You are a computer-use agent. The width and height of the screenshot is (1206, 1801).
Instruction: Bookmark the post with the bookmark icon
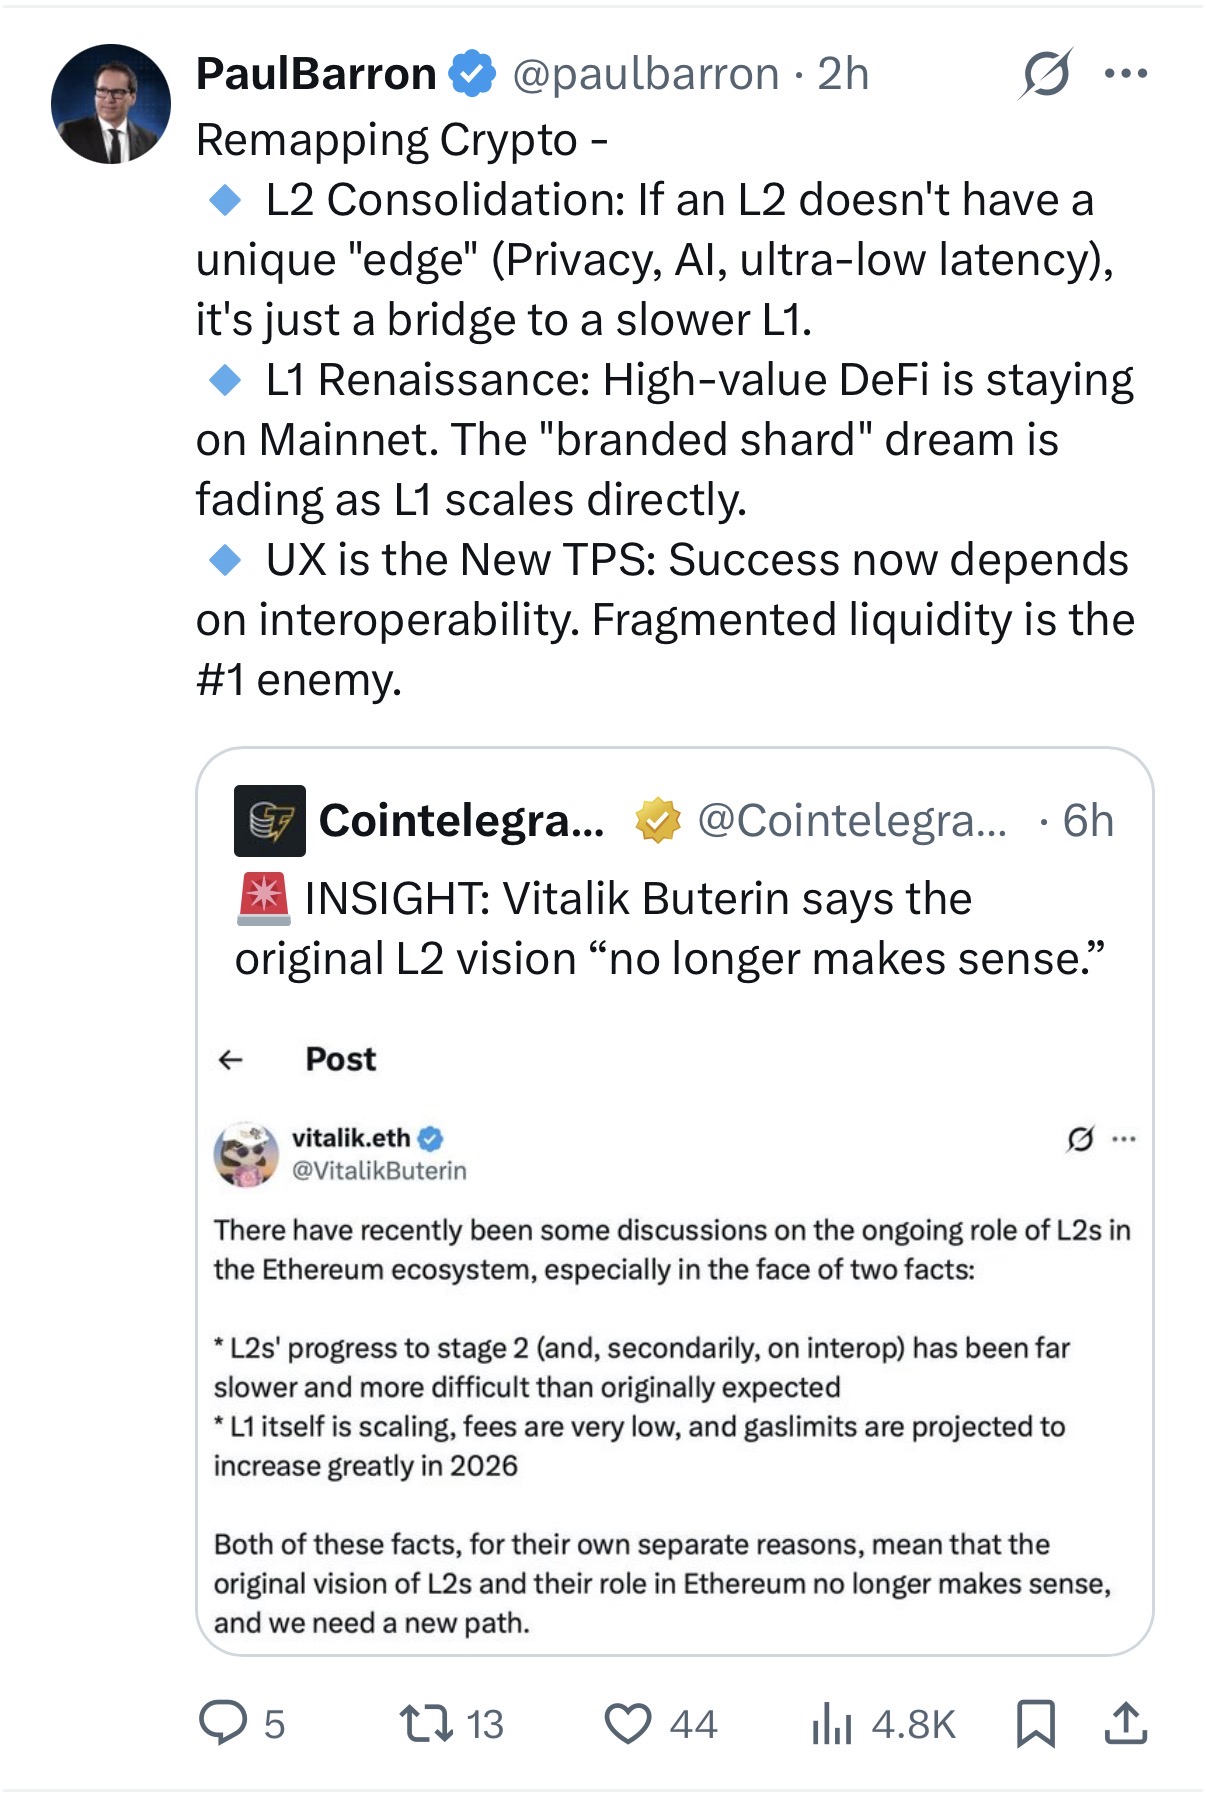(1036, 1724)
